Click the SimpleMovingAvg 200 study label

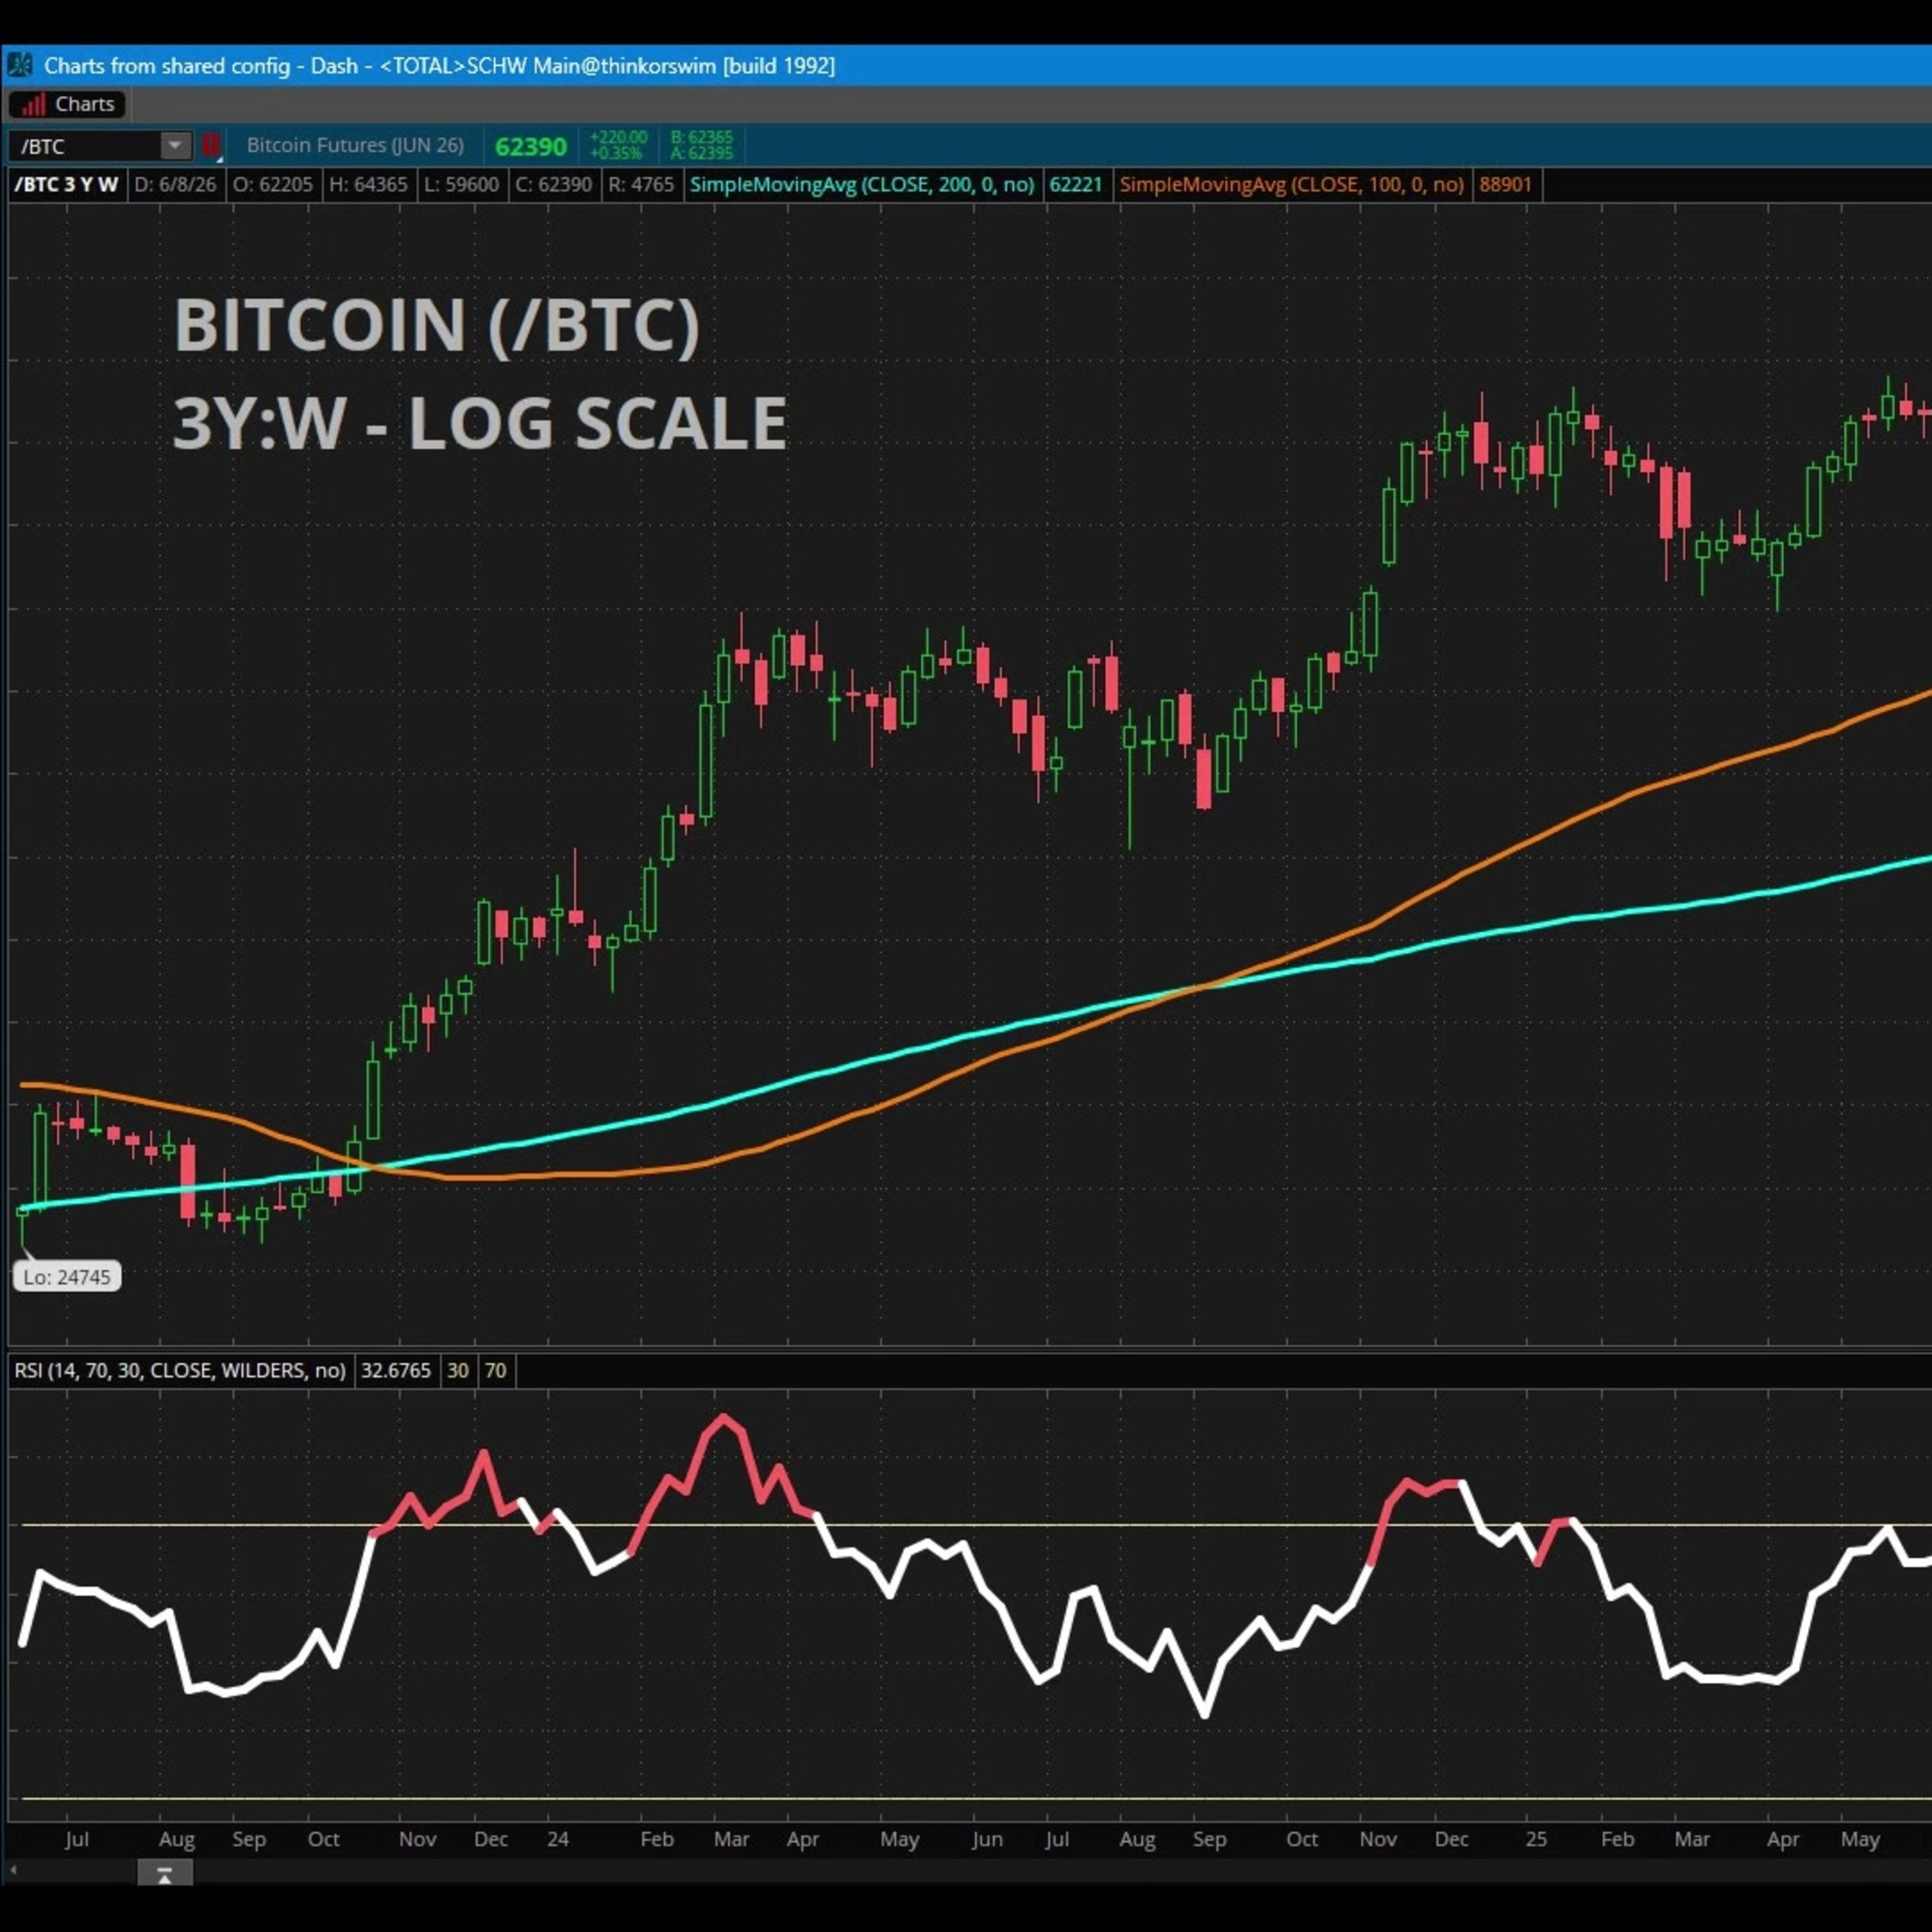[862, 184]
